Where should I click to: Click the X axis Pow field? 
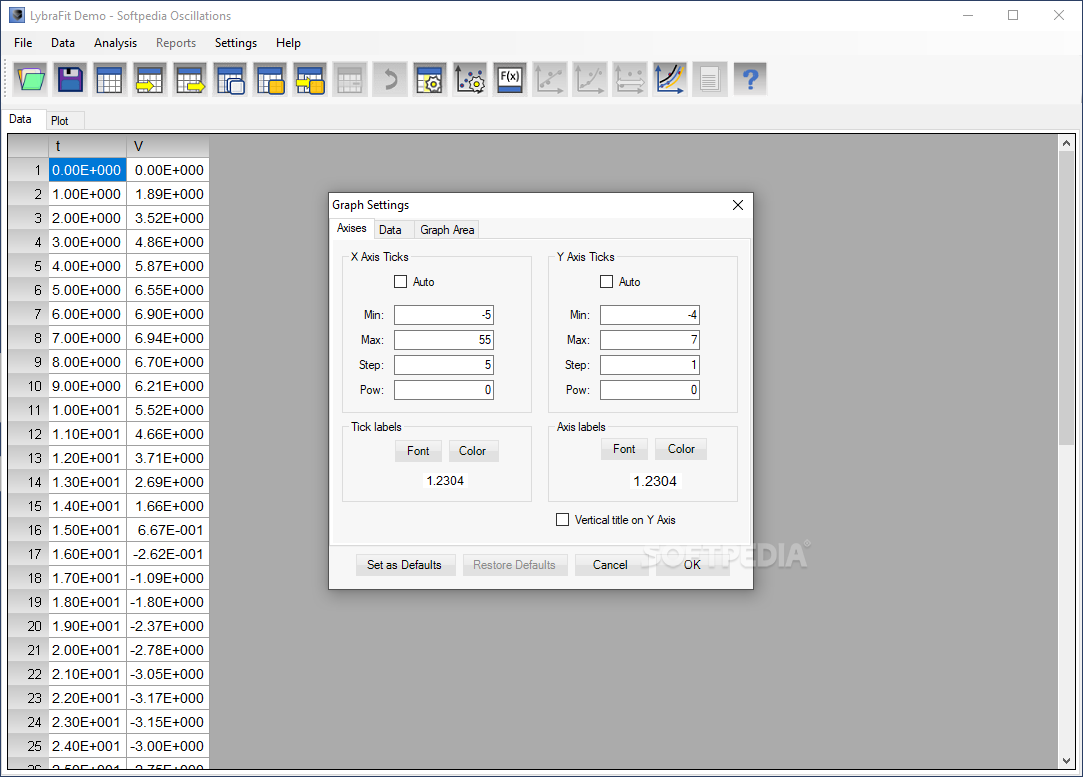[443, 390]
